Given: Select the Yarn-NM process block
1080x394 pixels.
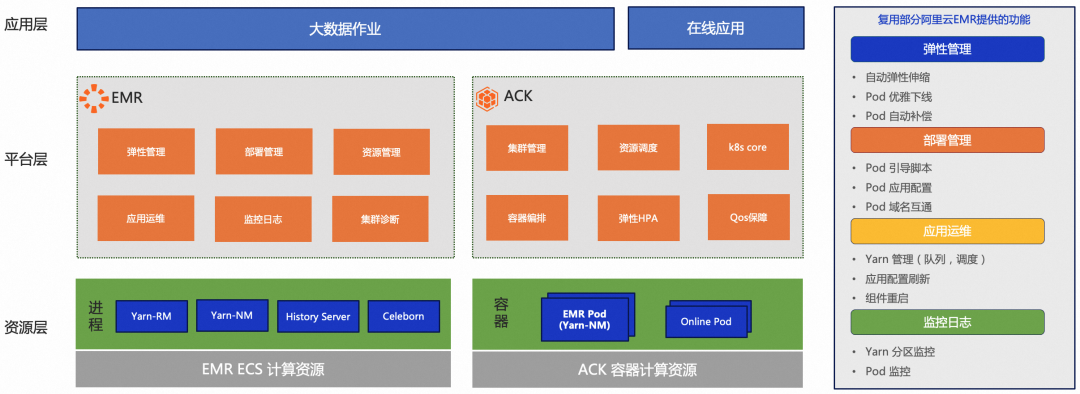Looking at the screenshot, I should 231,315.
